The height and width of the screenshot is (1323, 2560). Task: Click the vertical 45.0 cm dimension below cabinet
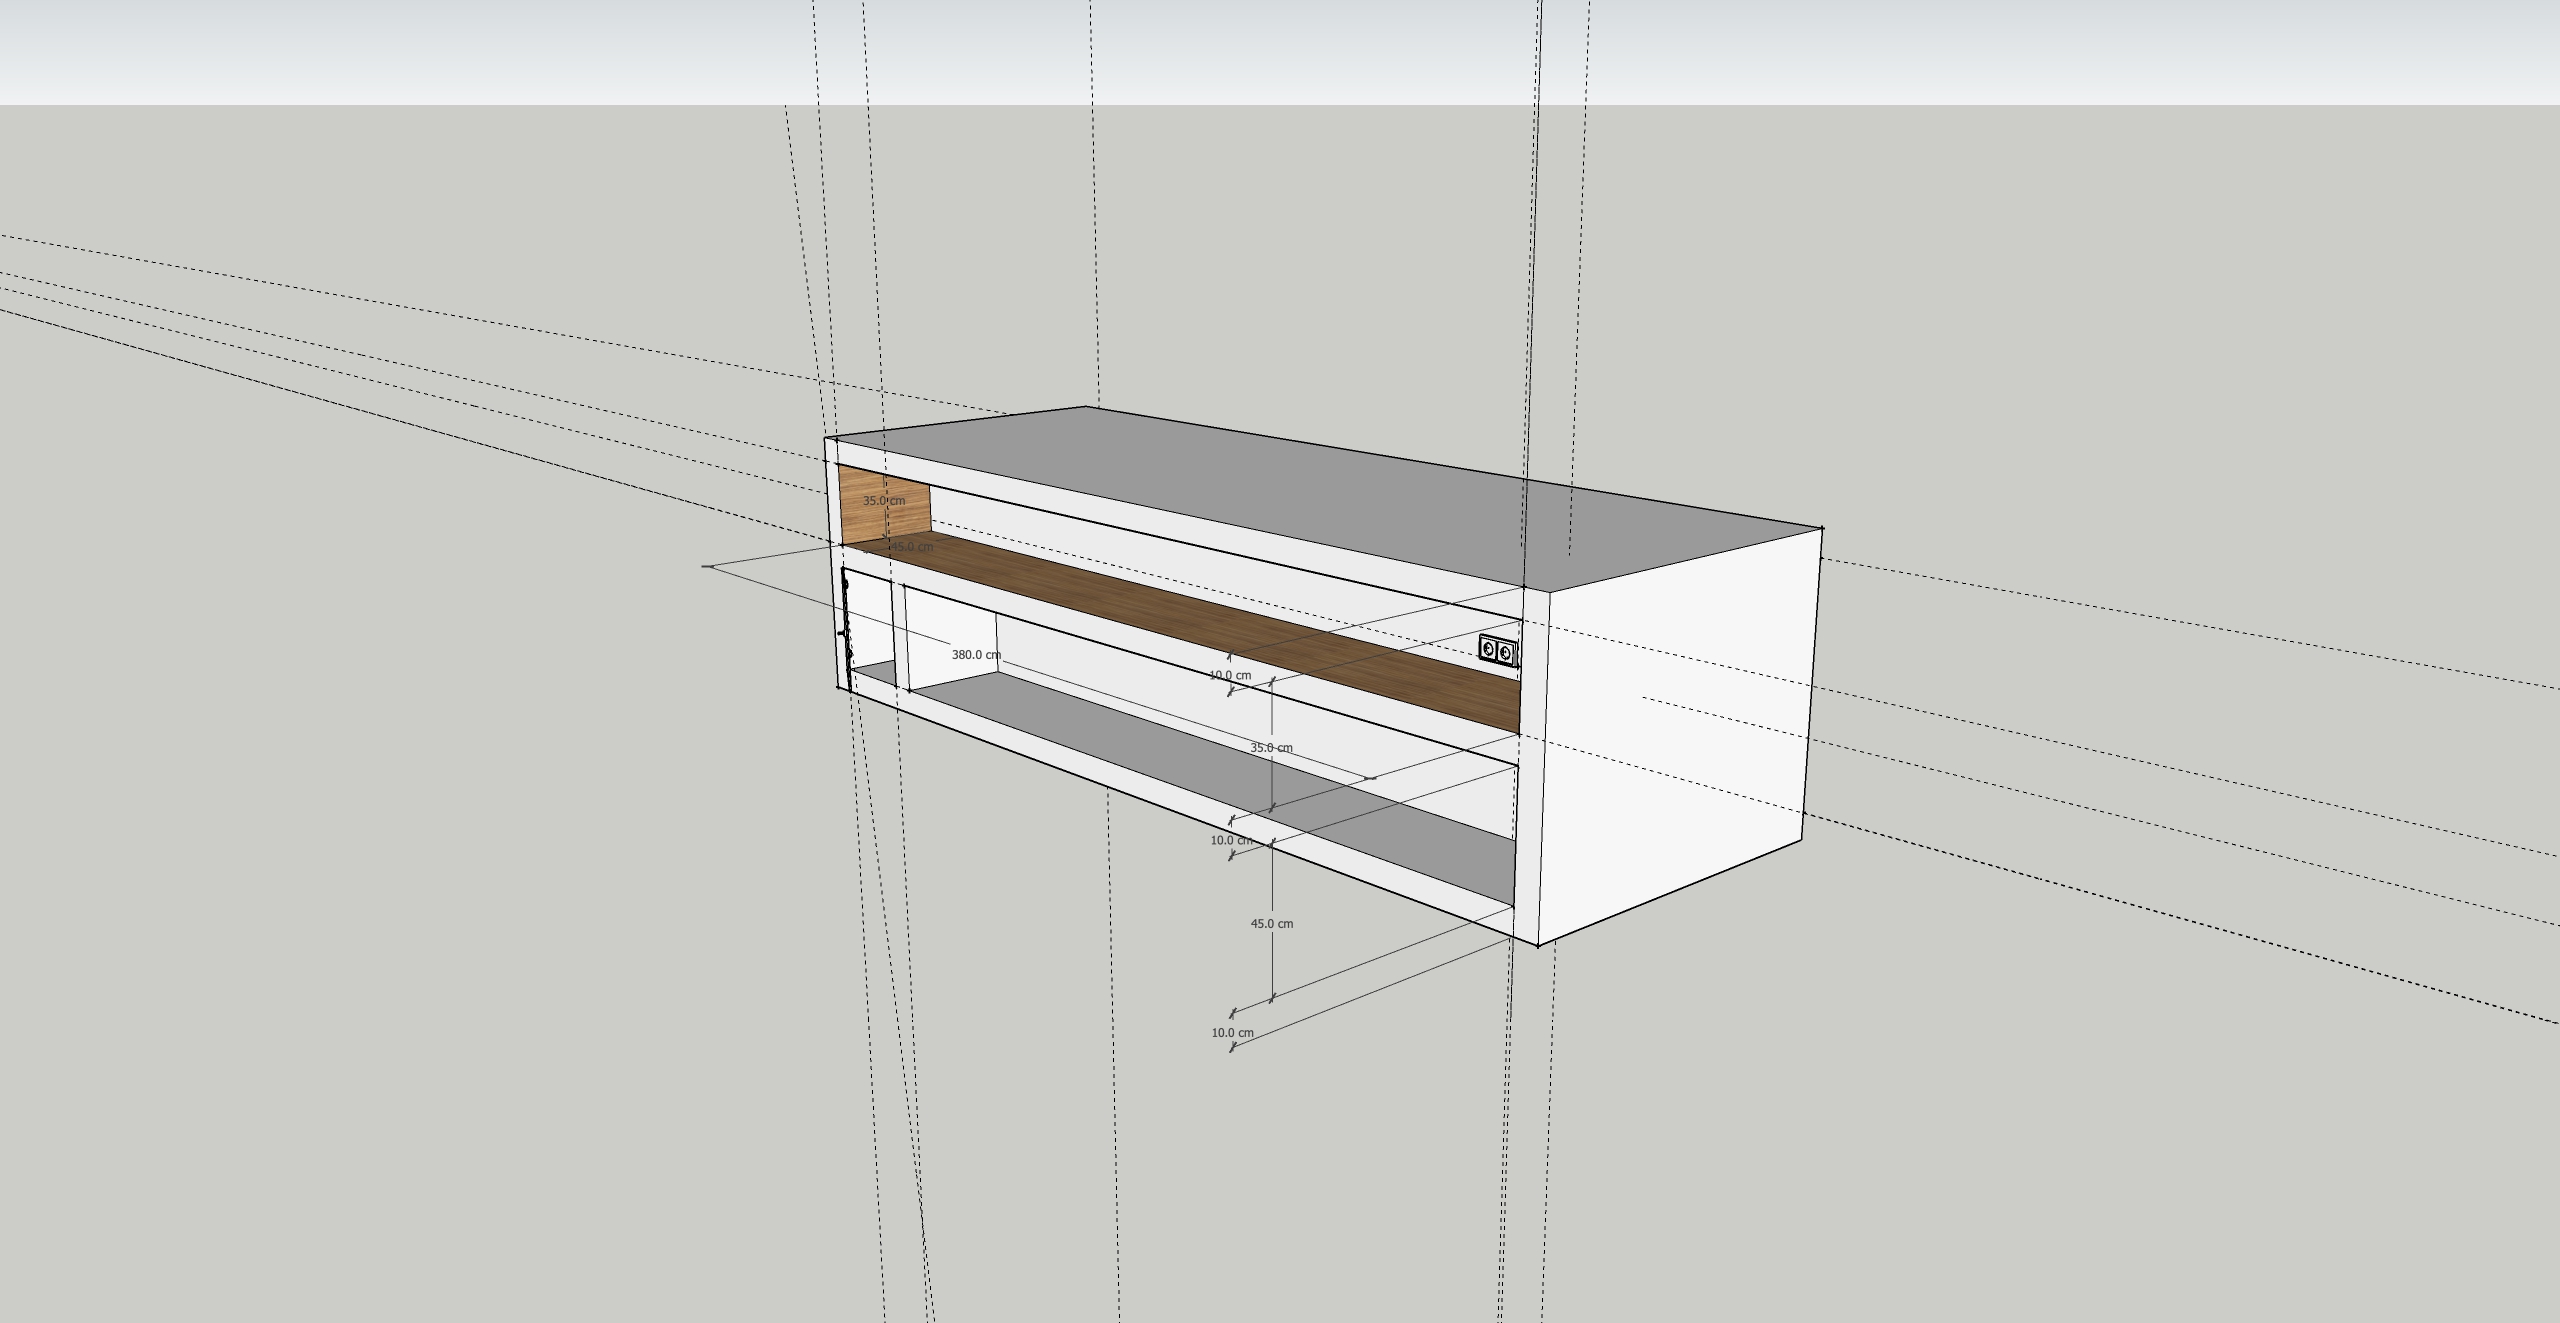click(1271, 924)
